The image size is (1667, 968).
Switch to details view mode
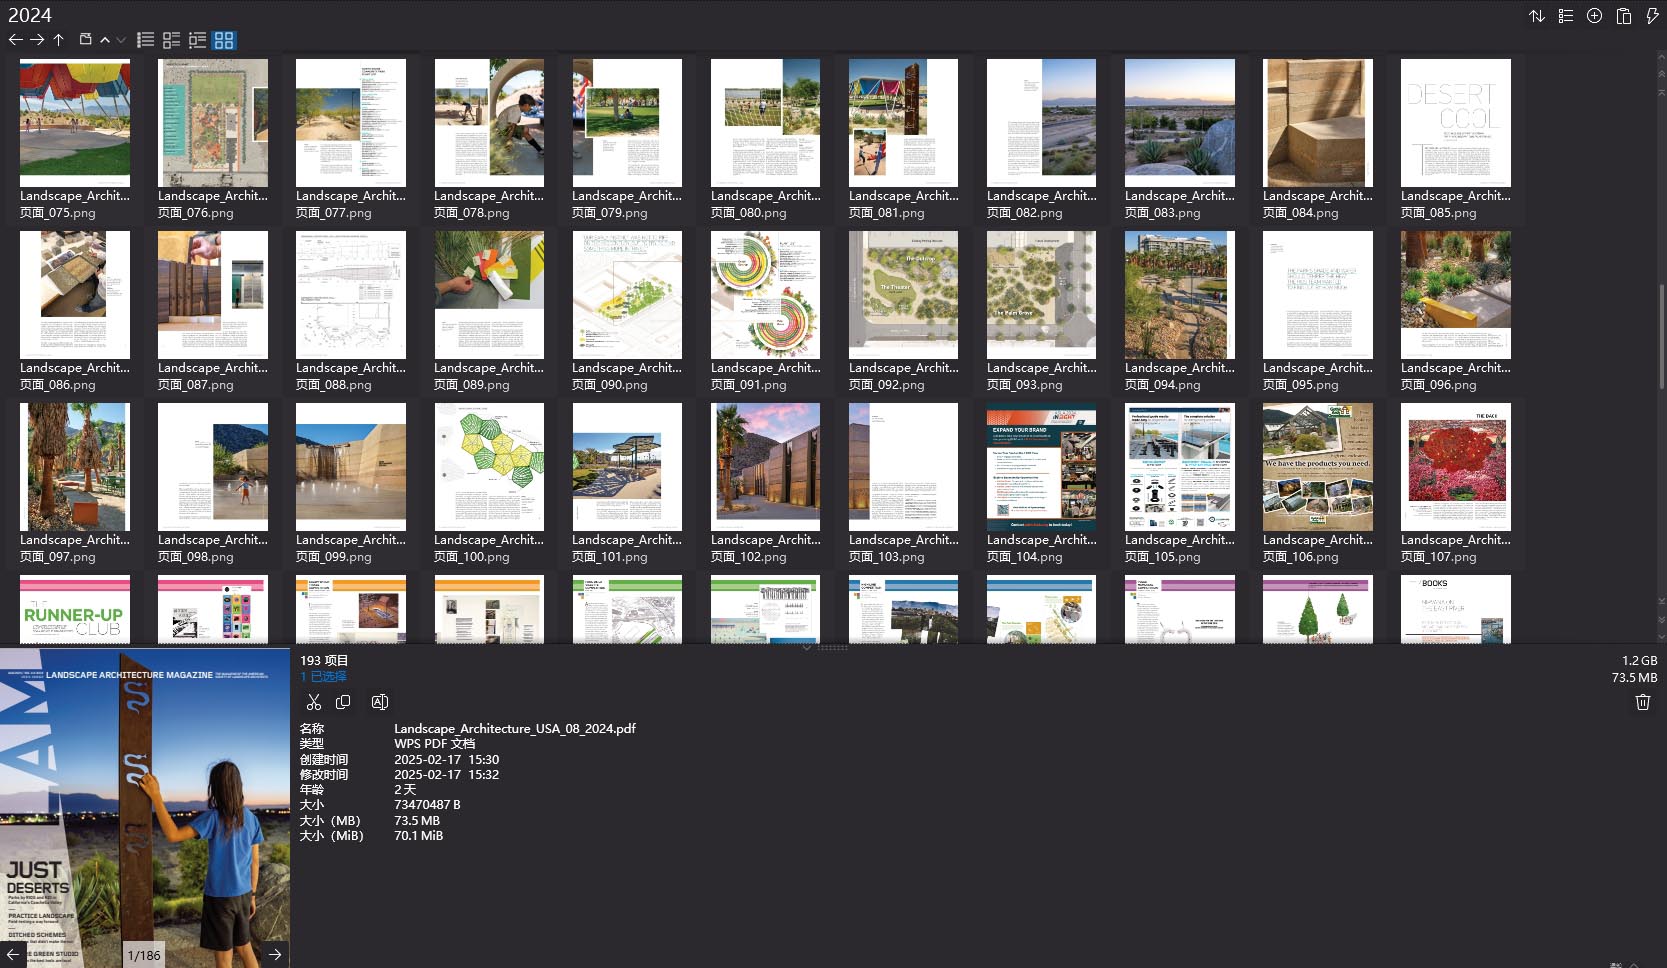pyautogui.click(x=170, y=40)
